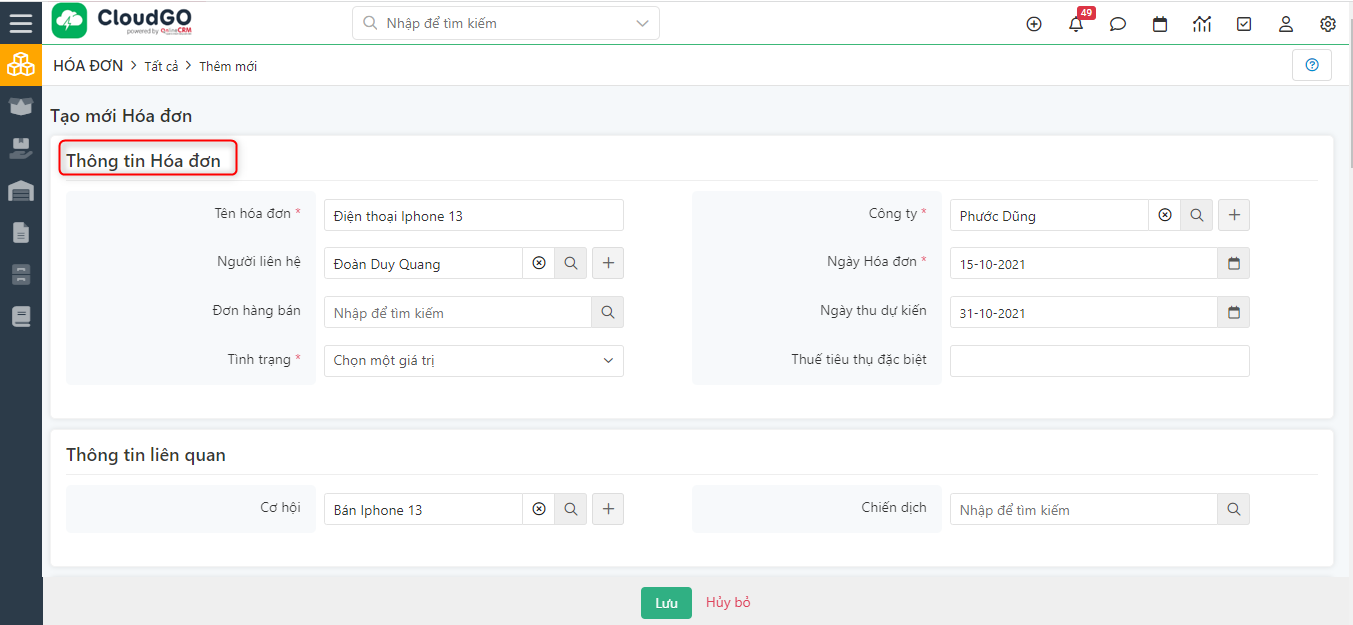Open date picker for Ngày thu dự kiến
Image resolution: width=1353 pixels, height=625 pixels.
coord(1233,312)
